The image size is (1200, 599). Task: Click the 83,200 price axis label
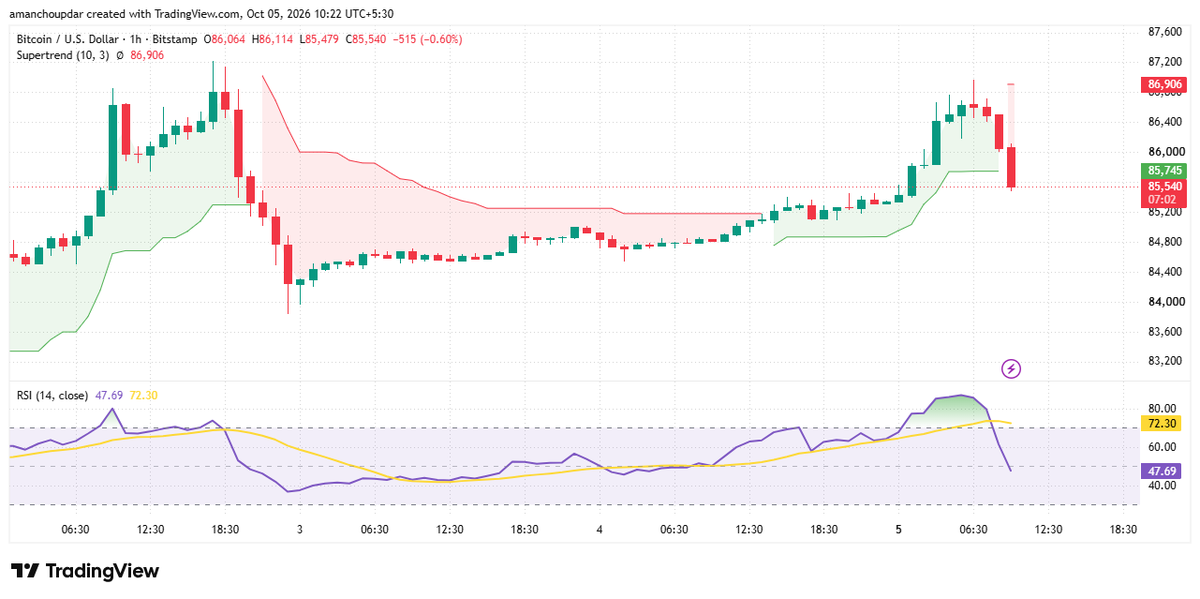1165,362
